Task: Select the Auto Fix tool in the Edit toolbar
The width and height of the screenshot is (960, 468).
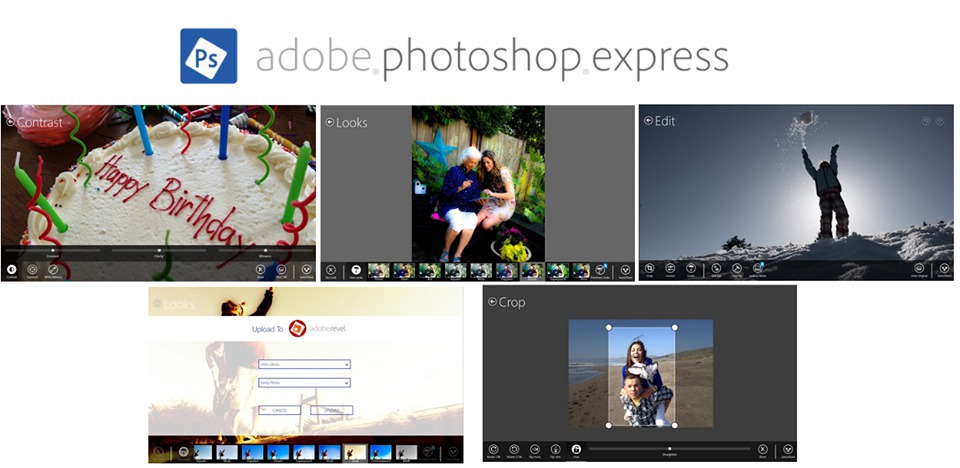Action: pos(737,268)
